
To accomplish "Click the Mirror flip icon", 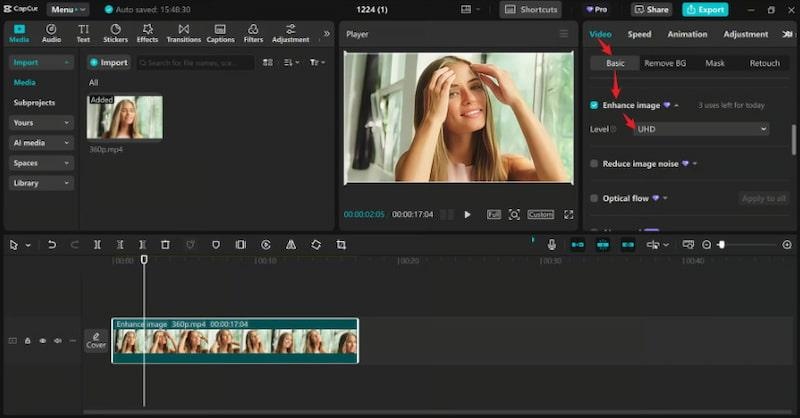I will click(x=291, y=245).
